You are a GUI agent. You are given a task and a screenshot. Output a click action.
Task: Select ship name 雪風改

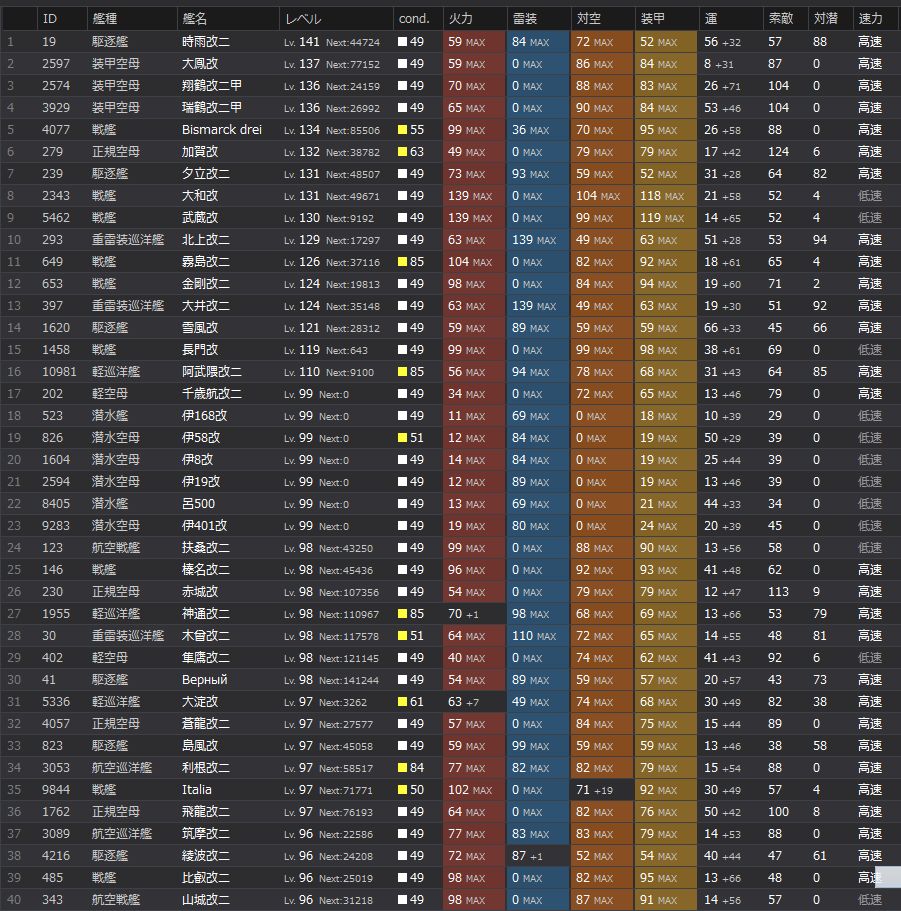coord(200,328)
